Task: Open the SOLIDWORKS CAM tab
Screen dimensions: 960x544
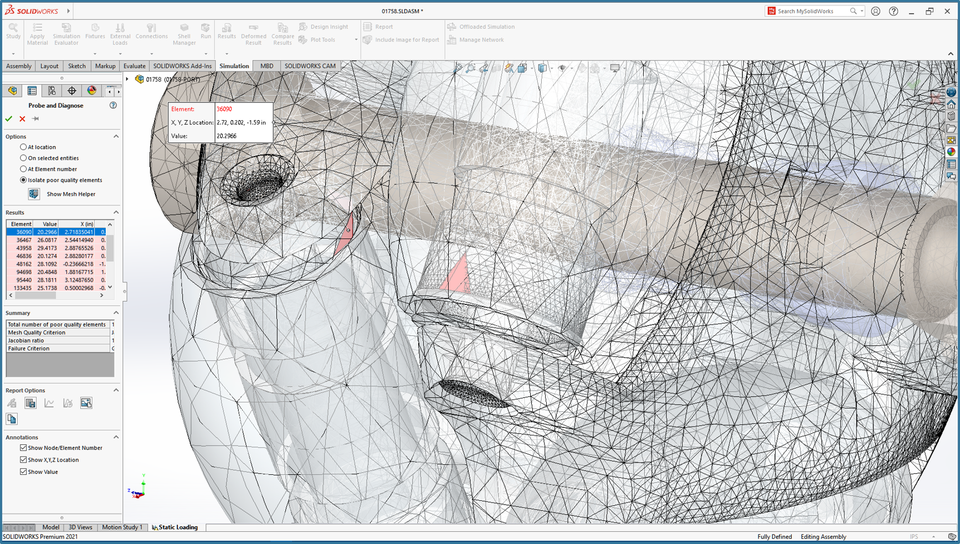Action: pyautogui.click(x=310, y=66)
